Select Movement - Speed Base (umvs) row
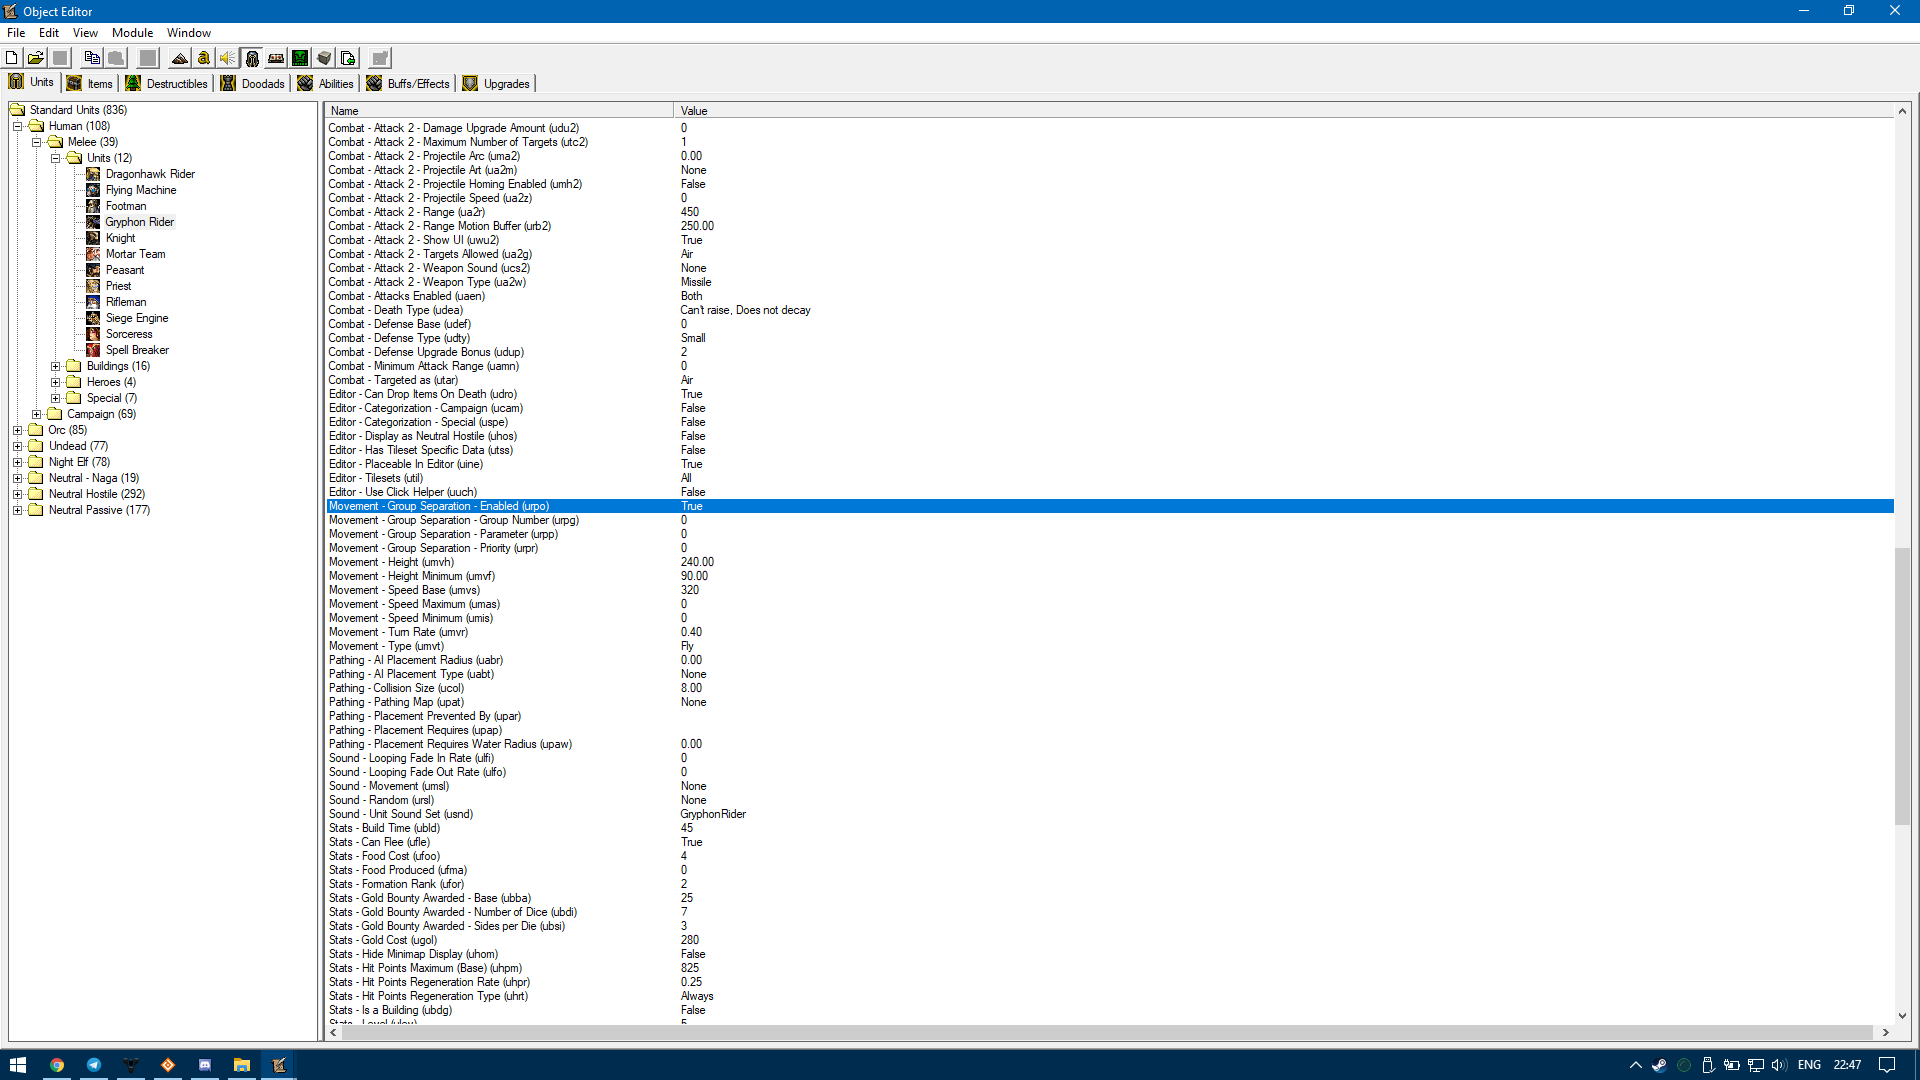The height and width of the screenshot is (1080, 1920). 404,590
